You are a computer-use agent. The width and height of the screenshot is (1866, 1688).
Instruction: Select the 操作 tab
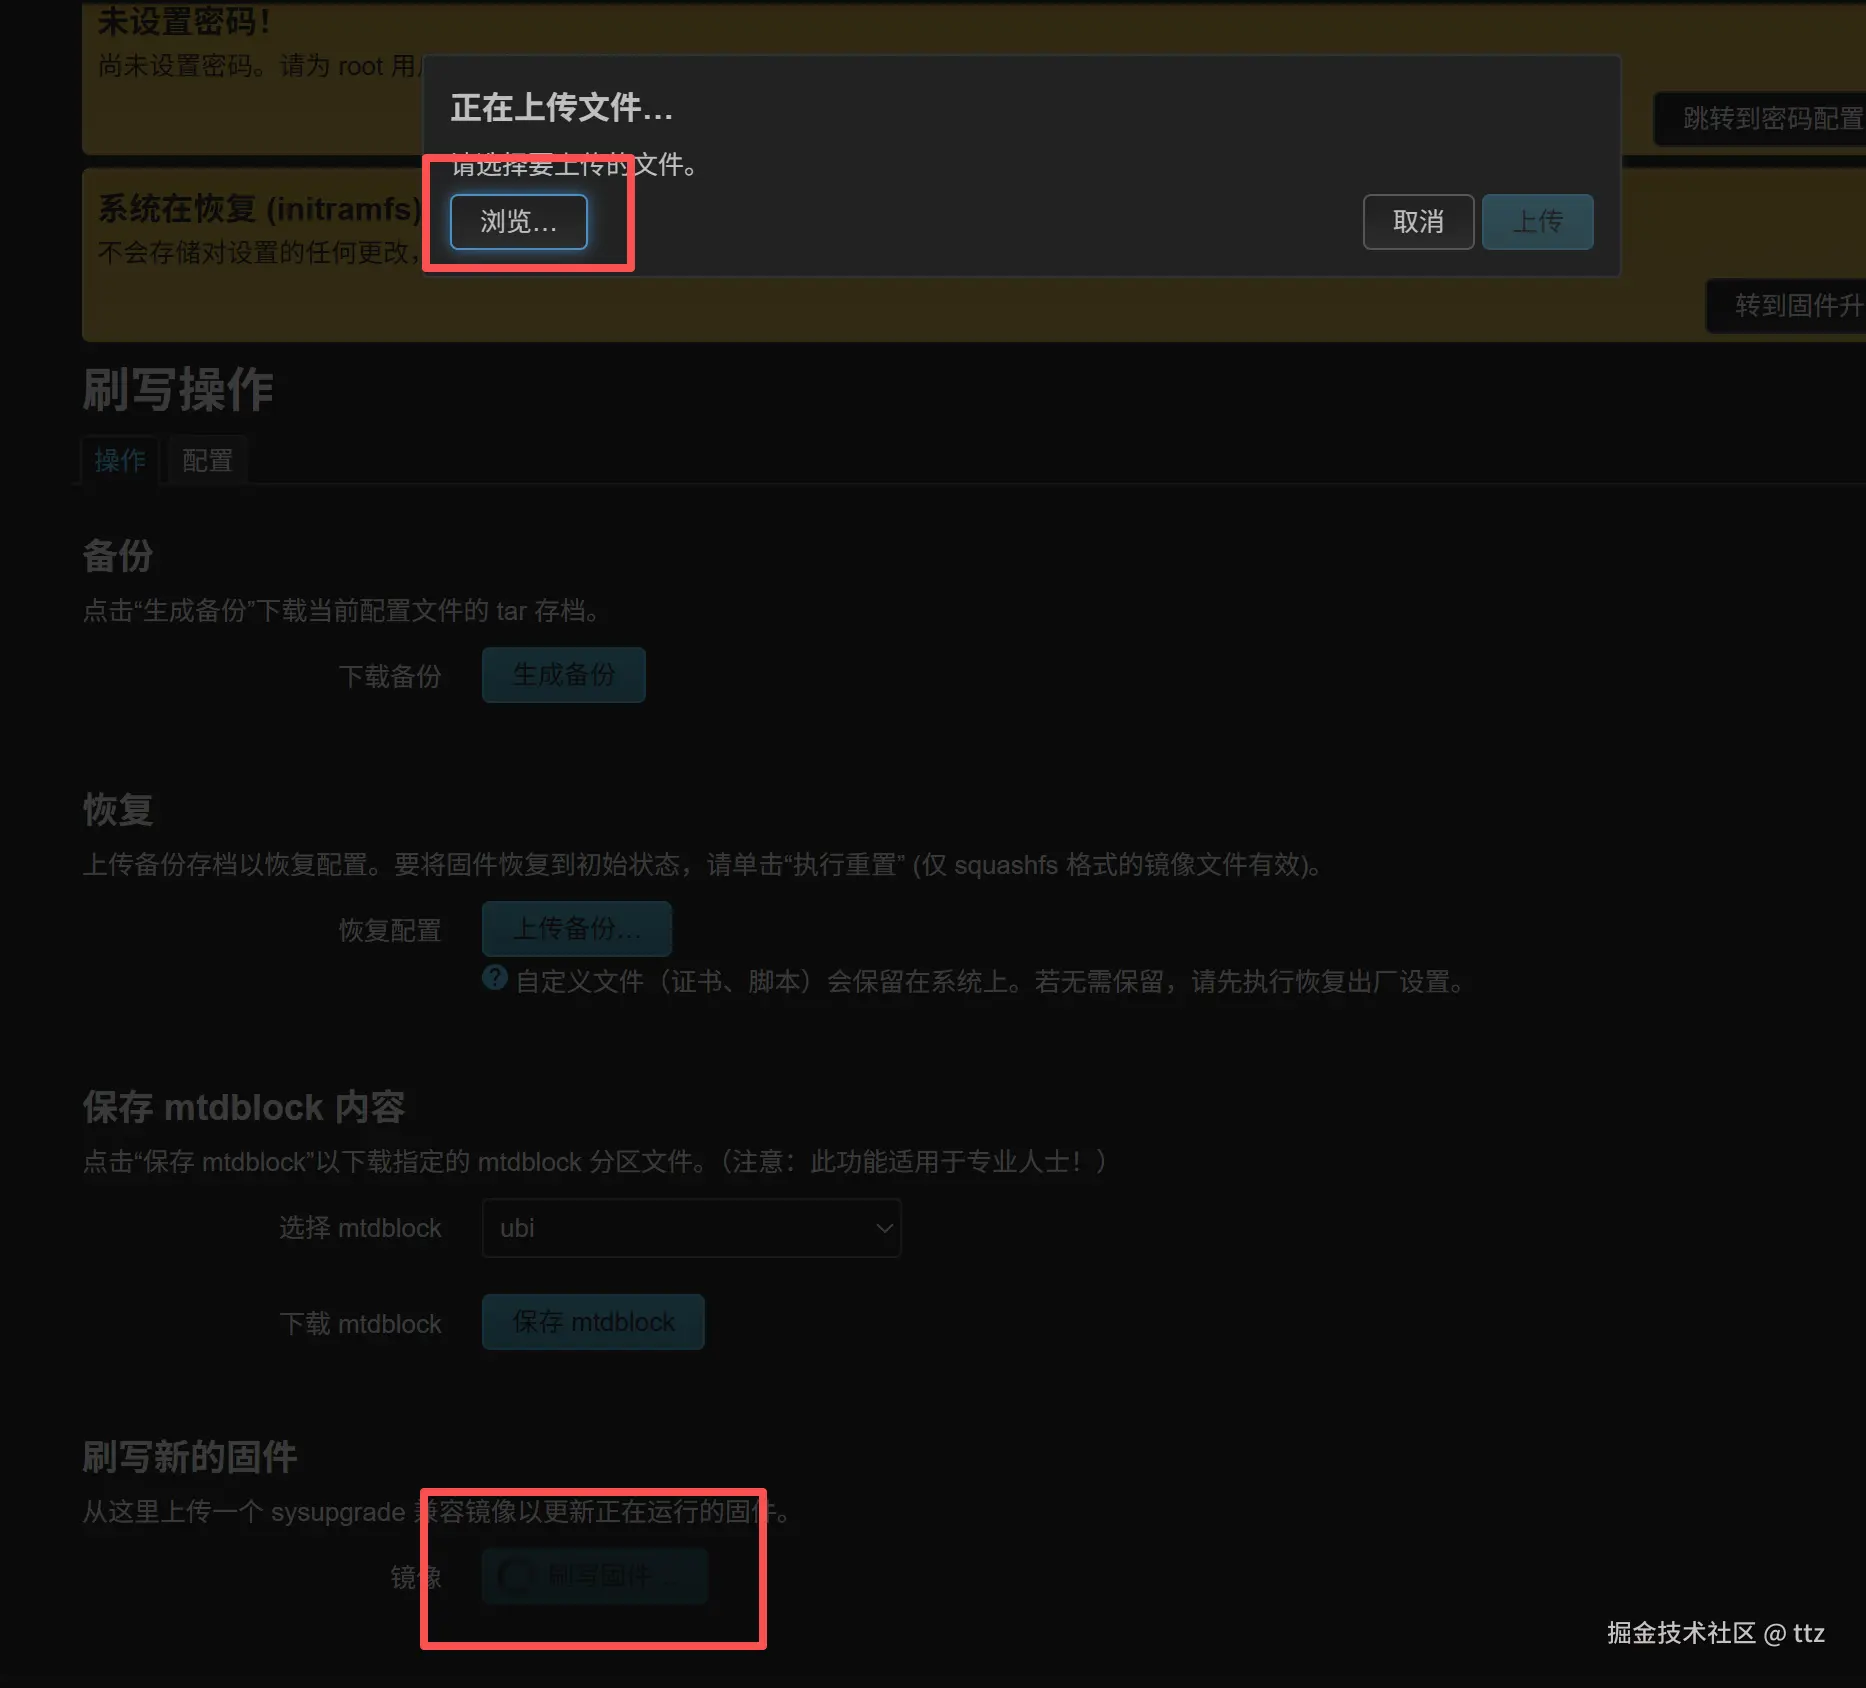click(x=119, y=460)
